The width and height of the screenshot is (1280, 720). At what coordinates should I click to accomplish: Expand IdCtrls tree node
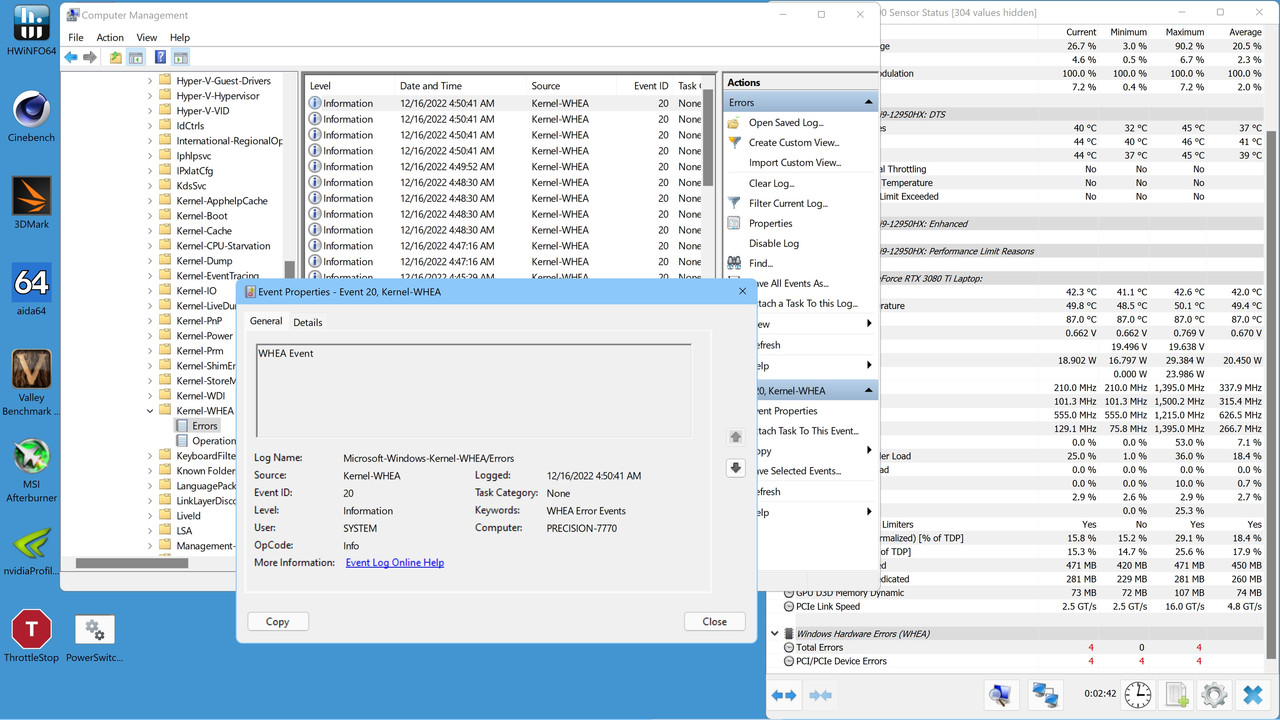pos(151,126)
